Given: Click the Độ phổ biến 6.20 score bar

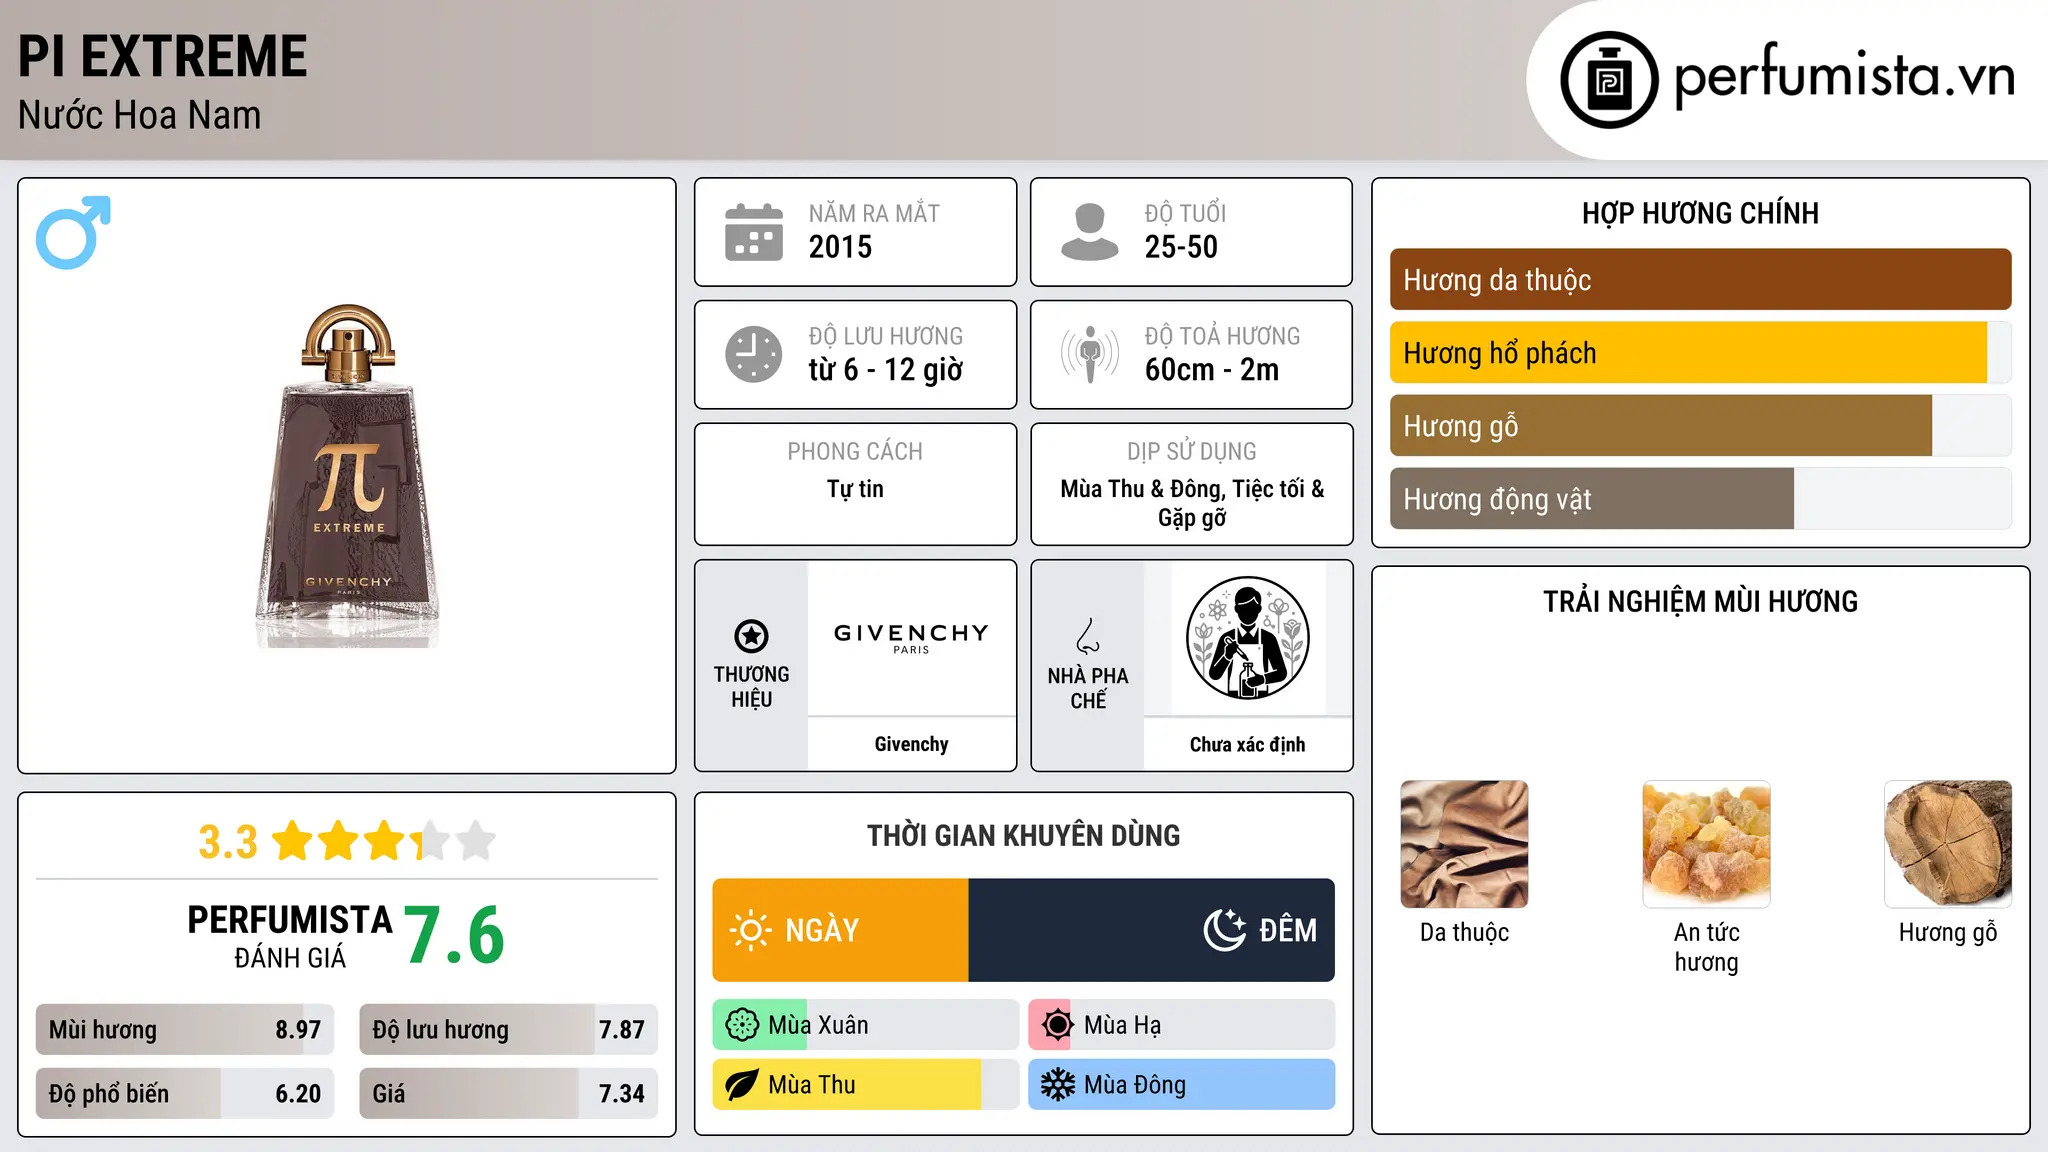Looking at the screenshot, I should coord(185,1093).
